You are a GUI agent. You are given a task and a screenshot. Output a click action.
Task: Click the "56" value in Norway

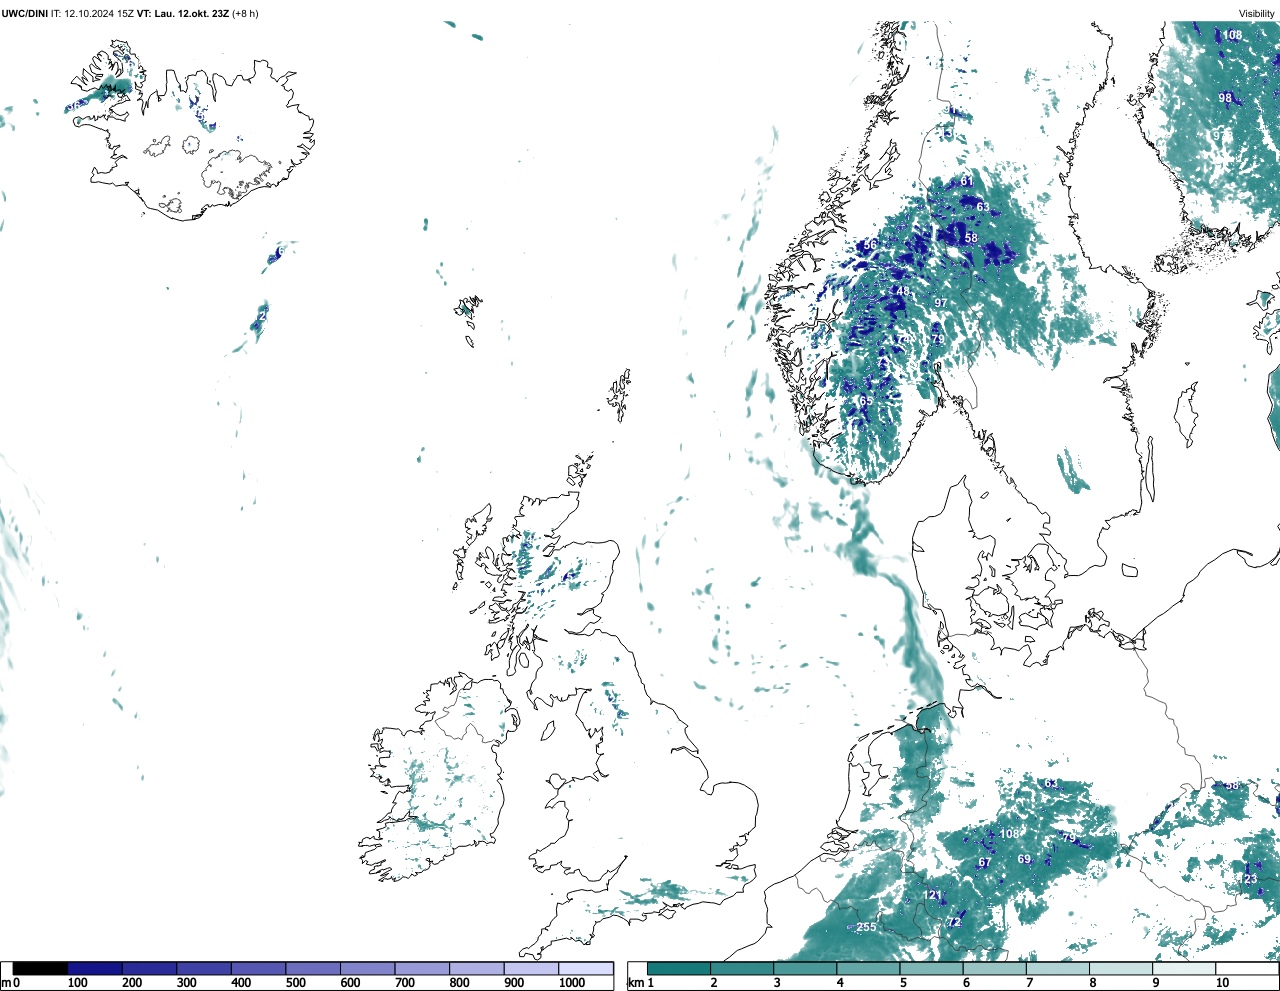[871, 245]
